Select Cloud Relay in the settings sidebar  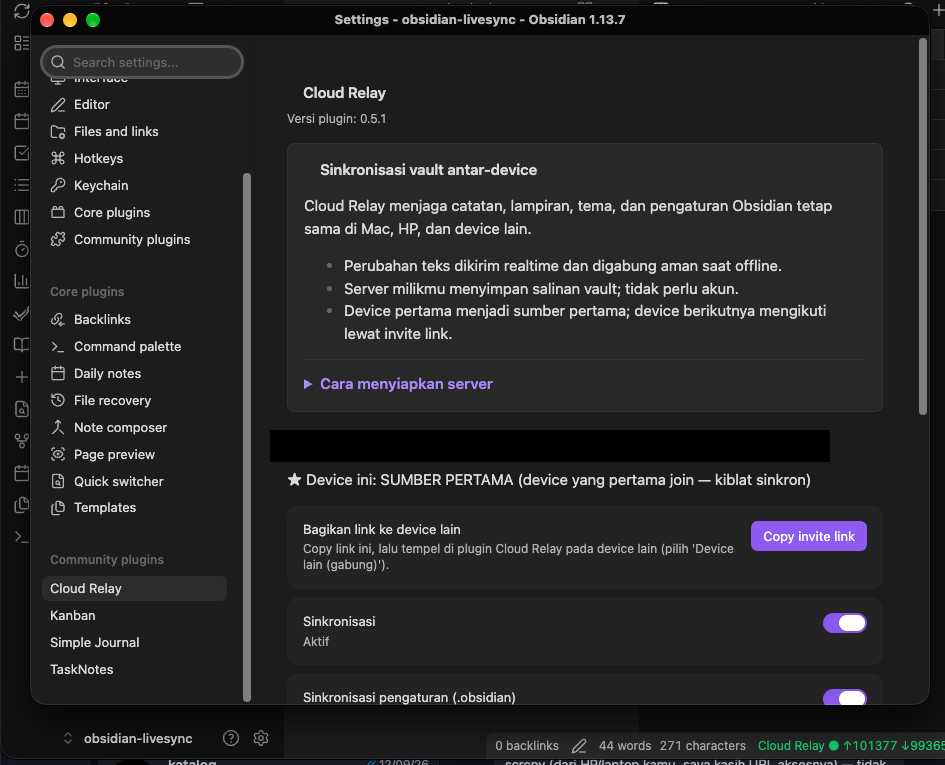tap(134, 588)
